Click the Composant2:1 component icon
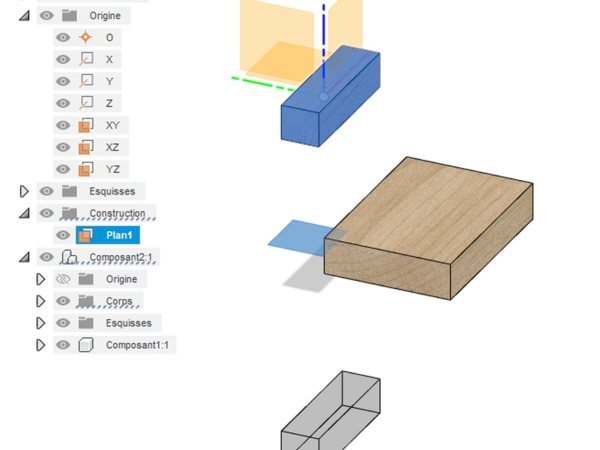Image resolution: width=600 pixels, height=450 pixels. point(69,257)
